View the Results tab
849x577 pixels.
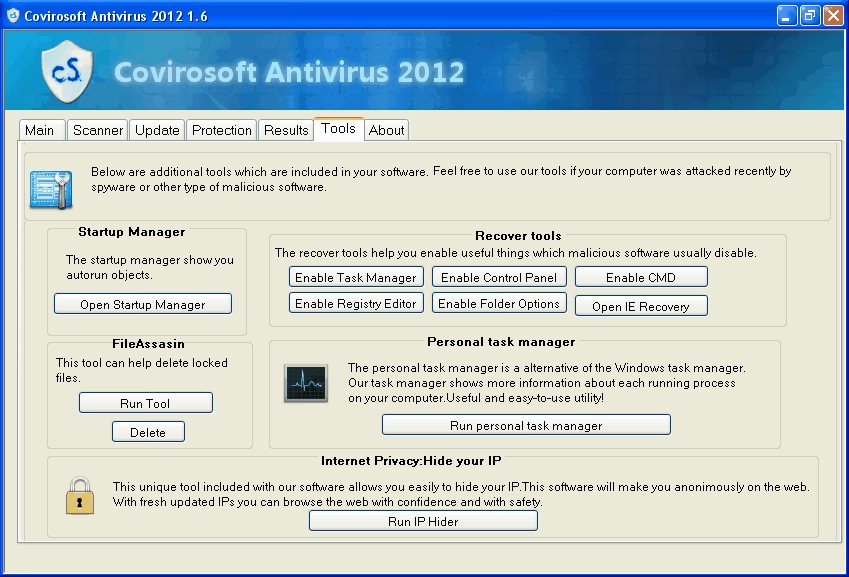pos(286,130)
